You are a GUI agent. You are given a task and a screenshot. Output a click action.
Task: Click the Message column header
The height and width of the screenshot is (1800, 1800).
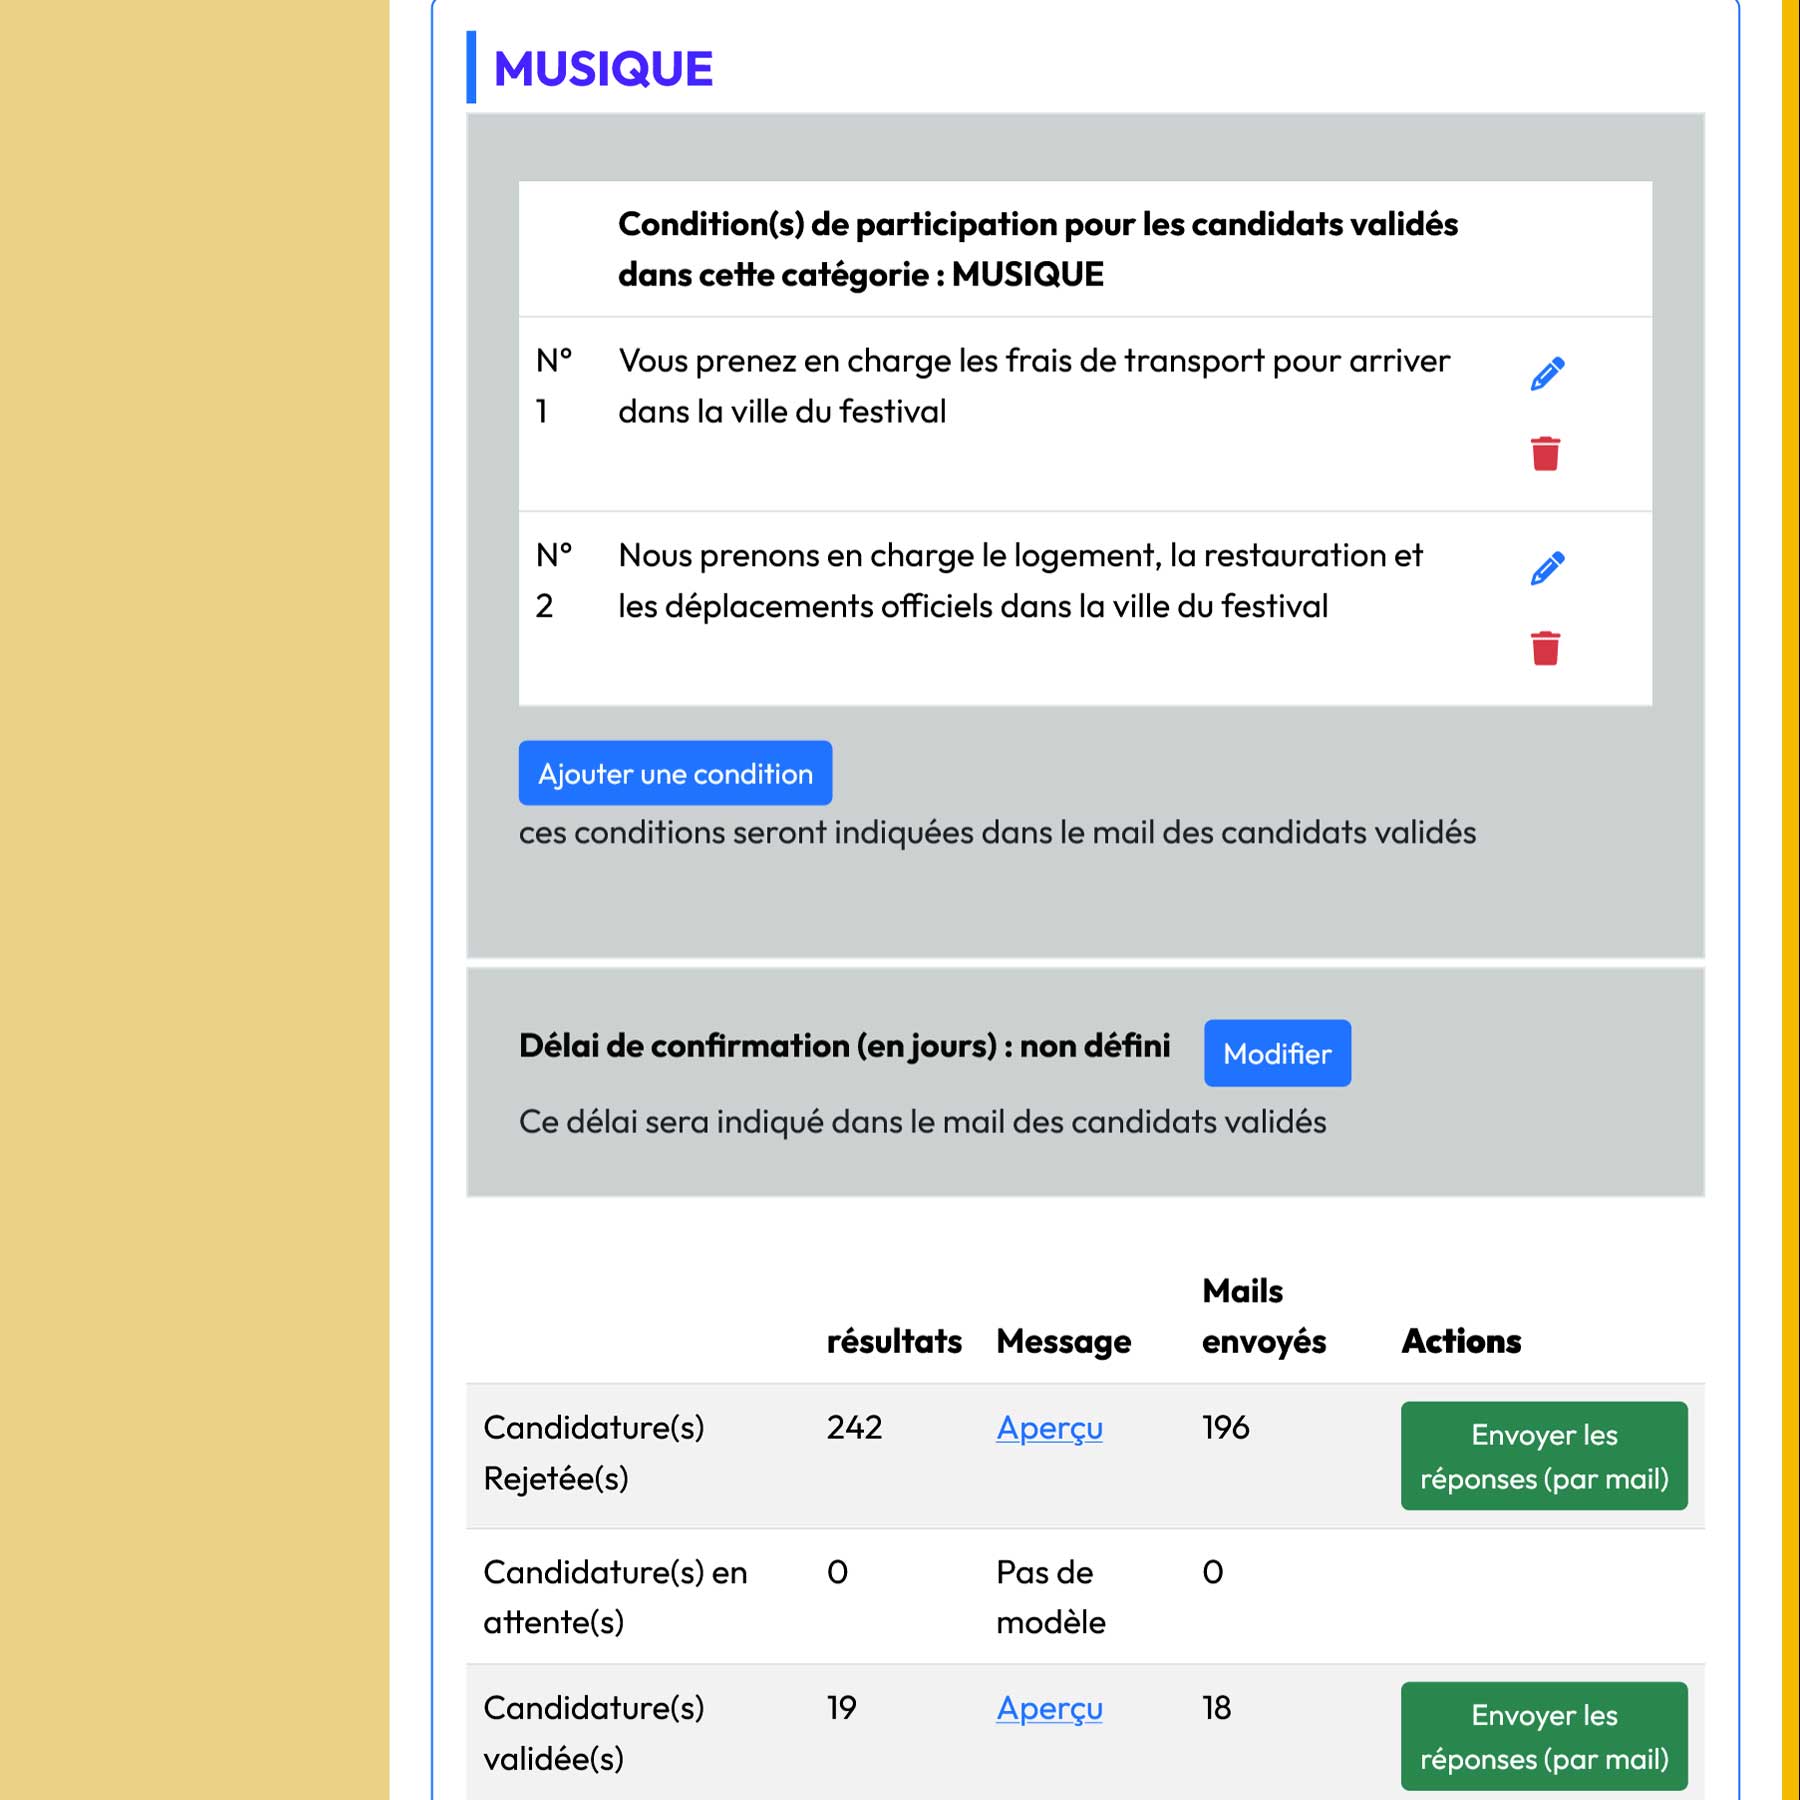pos(1063,1341)
